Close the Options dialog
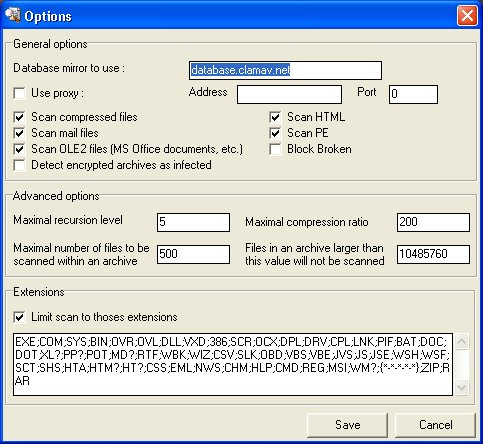The height and width of the screenshot is (444, 483). [467, 15]
